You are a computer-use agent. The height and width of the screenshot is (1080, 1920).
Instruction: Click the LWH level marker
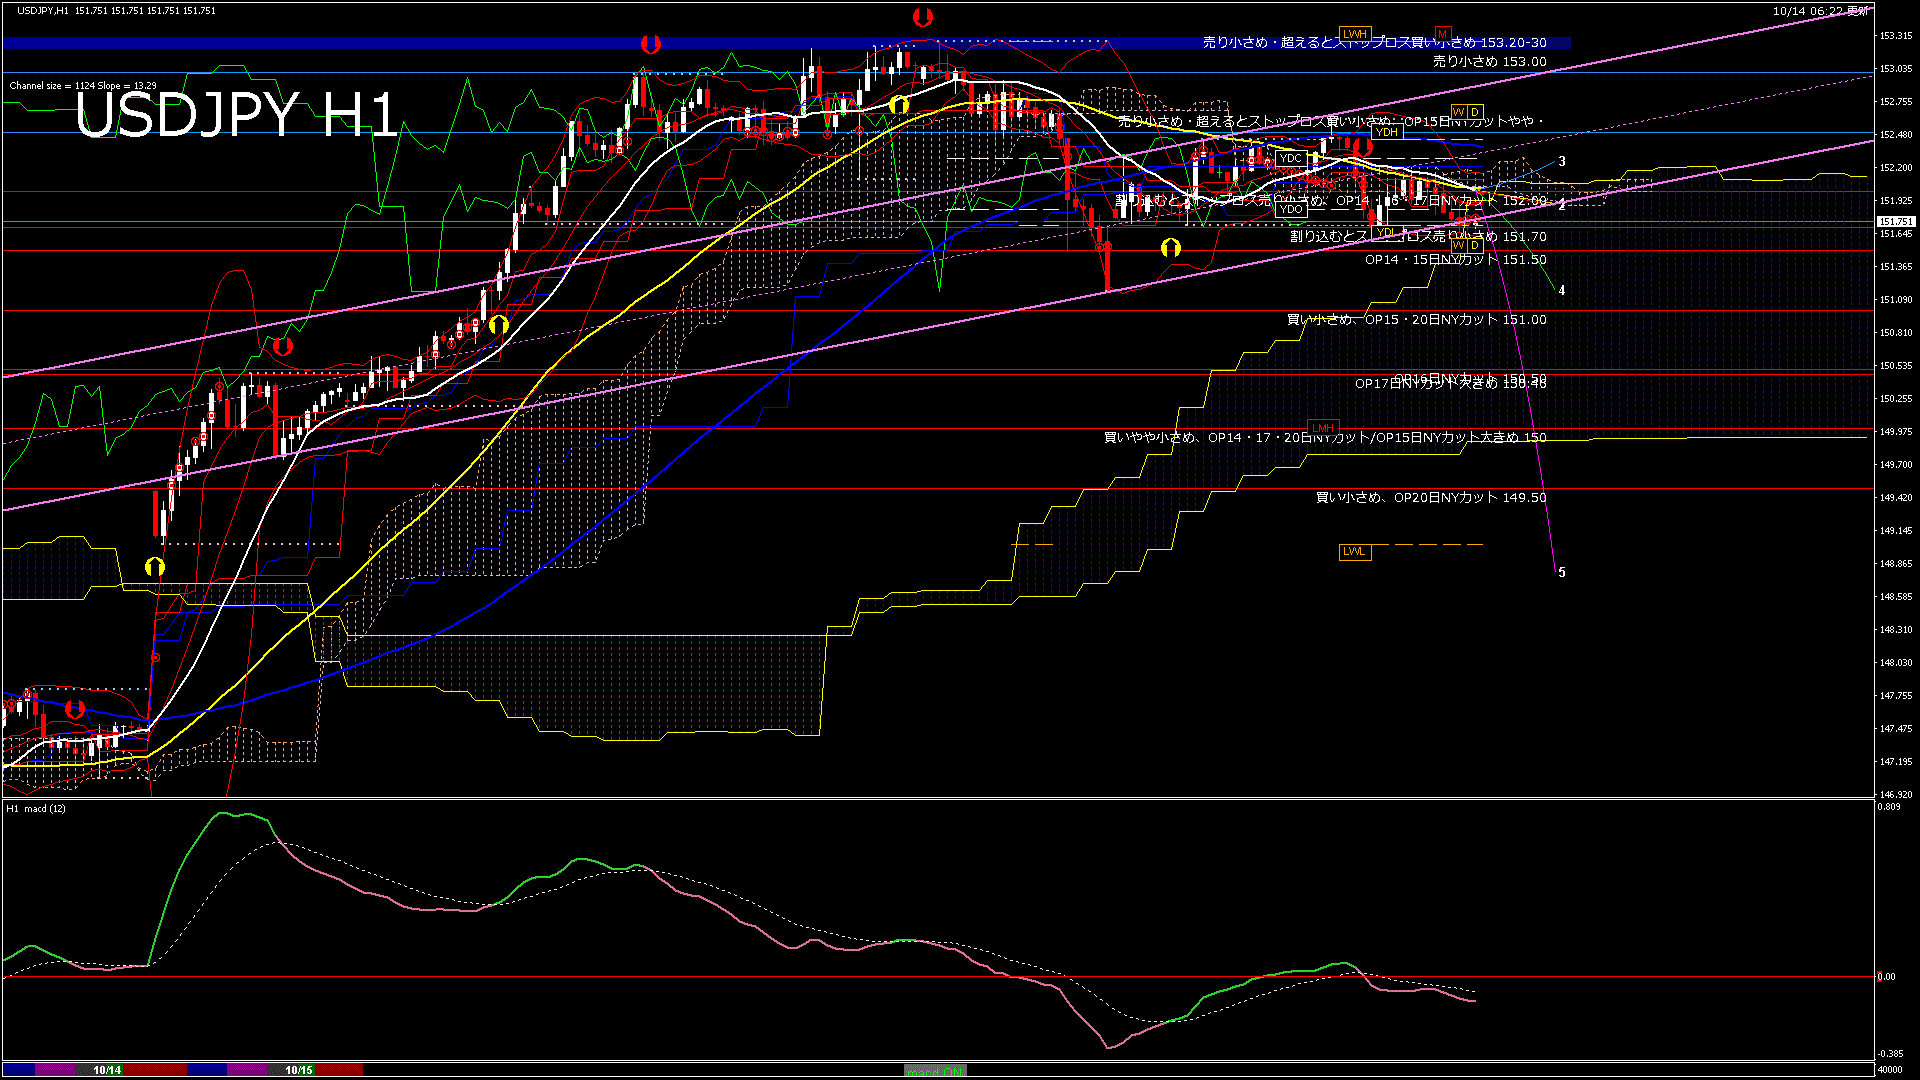click(x=1355, y=34)
